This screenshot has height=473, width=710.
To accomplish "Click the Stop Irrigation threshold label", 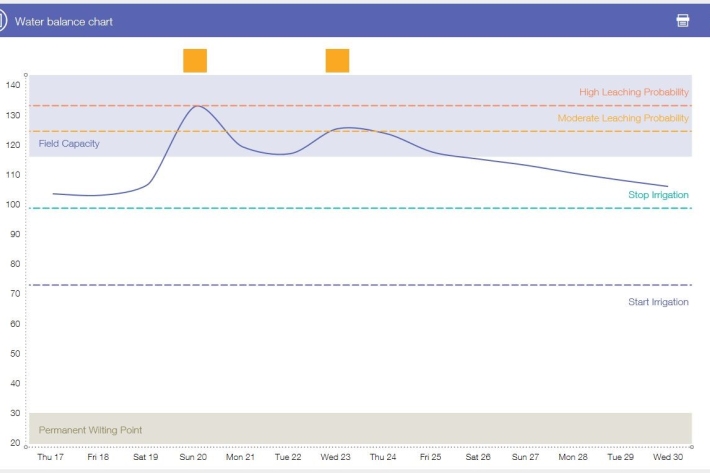I will [x=658, y=195].
